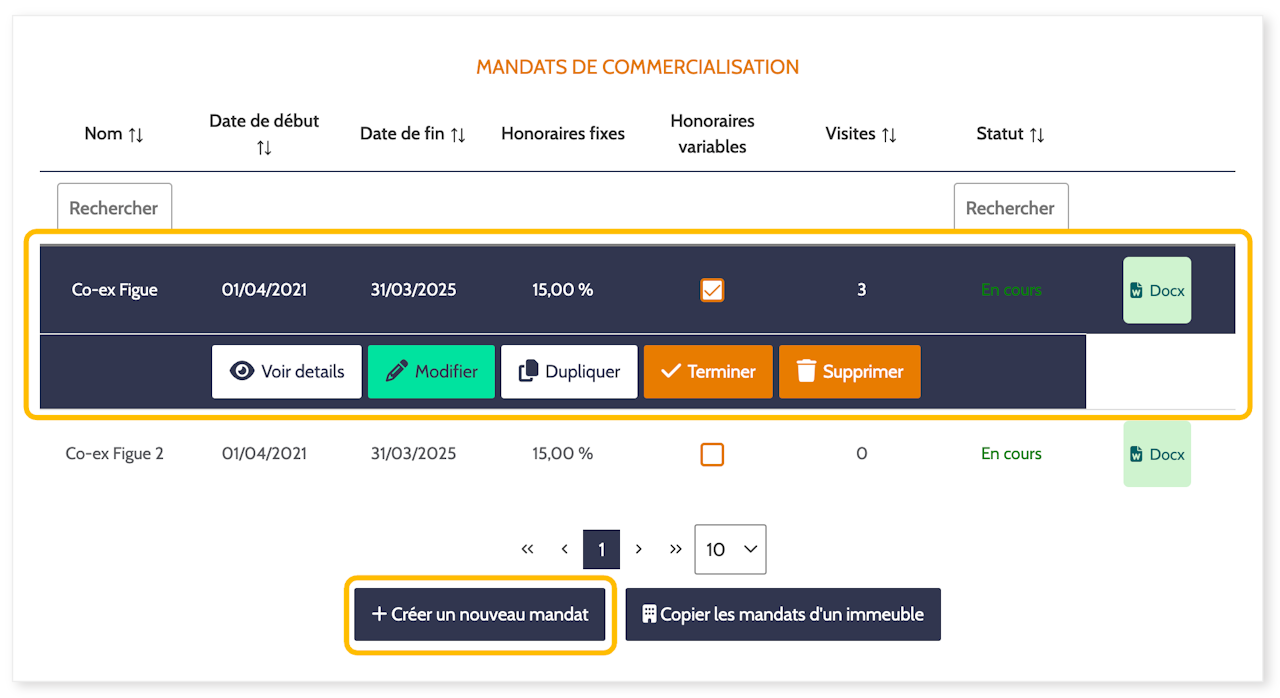Uncheck Honoraires variables for Co-ex Figue
This screenshot has height=698, width=1280.
712,290
